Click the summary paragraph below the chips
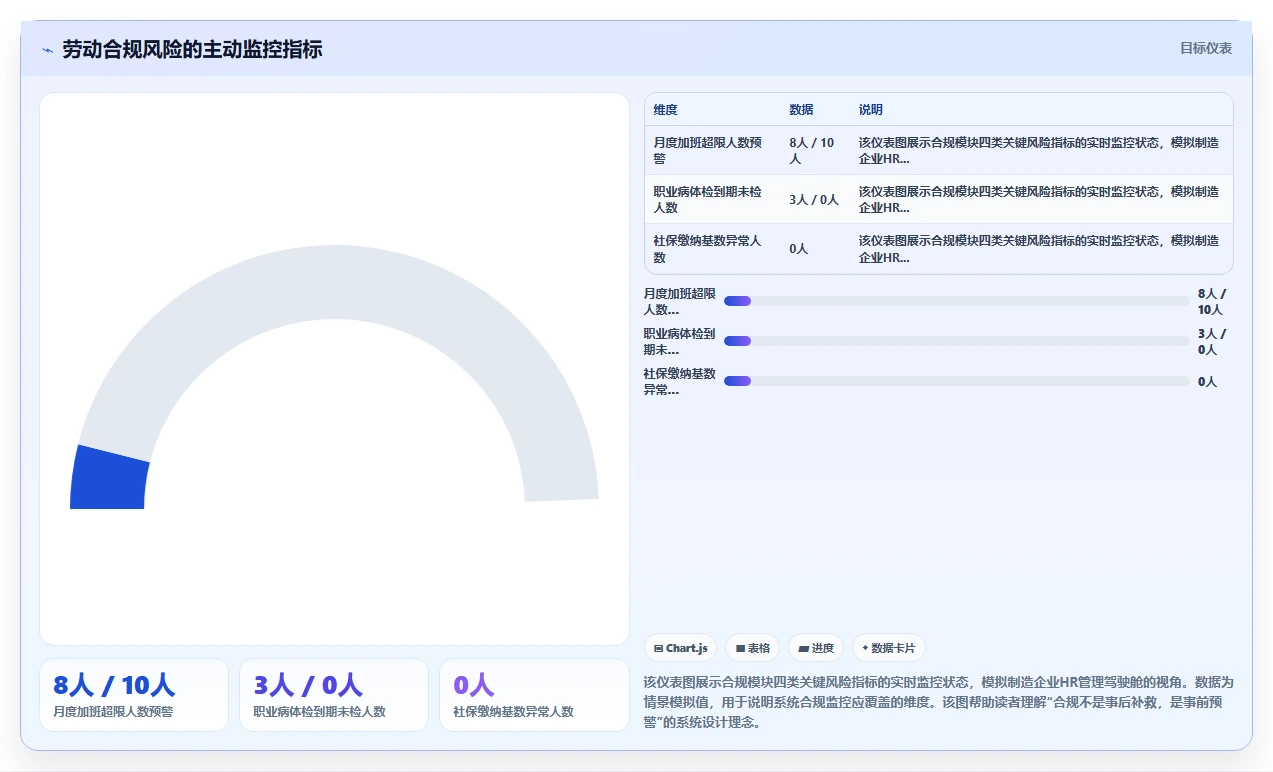Image resolution: width=1273 pixels, height=772 pixels. (939, 702)
